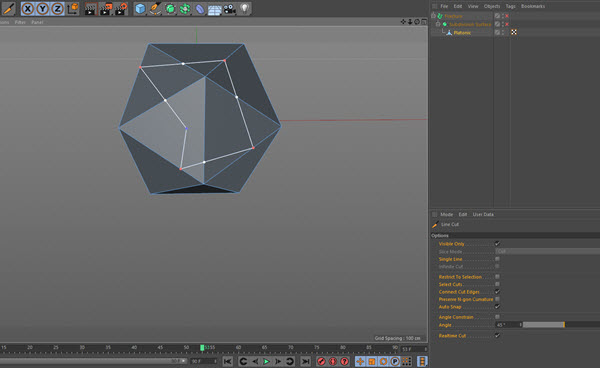Add a floor environment object
Image resolution: width=600 pixels, height=368 pixels.
click(x=215, y=8)
